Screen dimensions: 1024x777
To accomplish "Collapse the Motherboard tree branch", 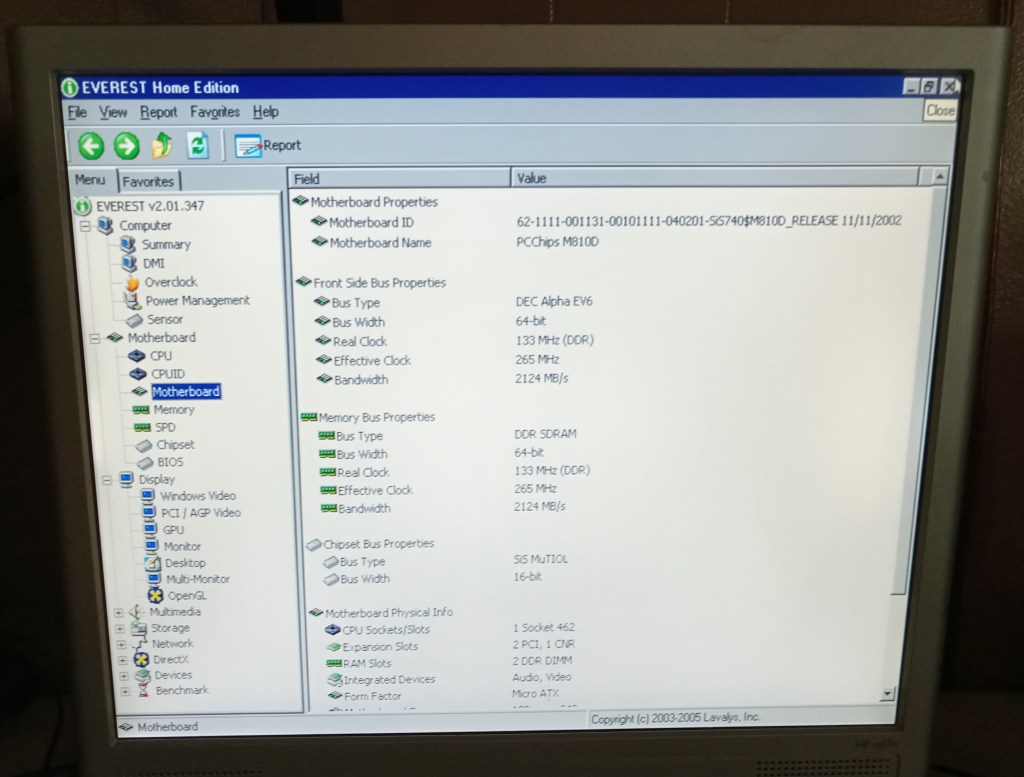I will tap(95, 338).
